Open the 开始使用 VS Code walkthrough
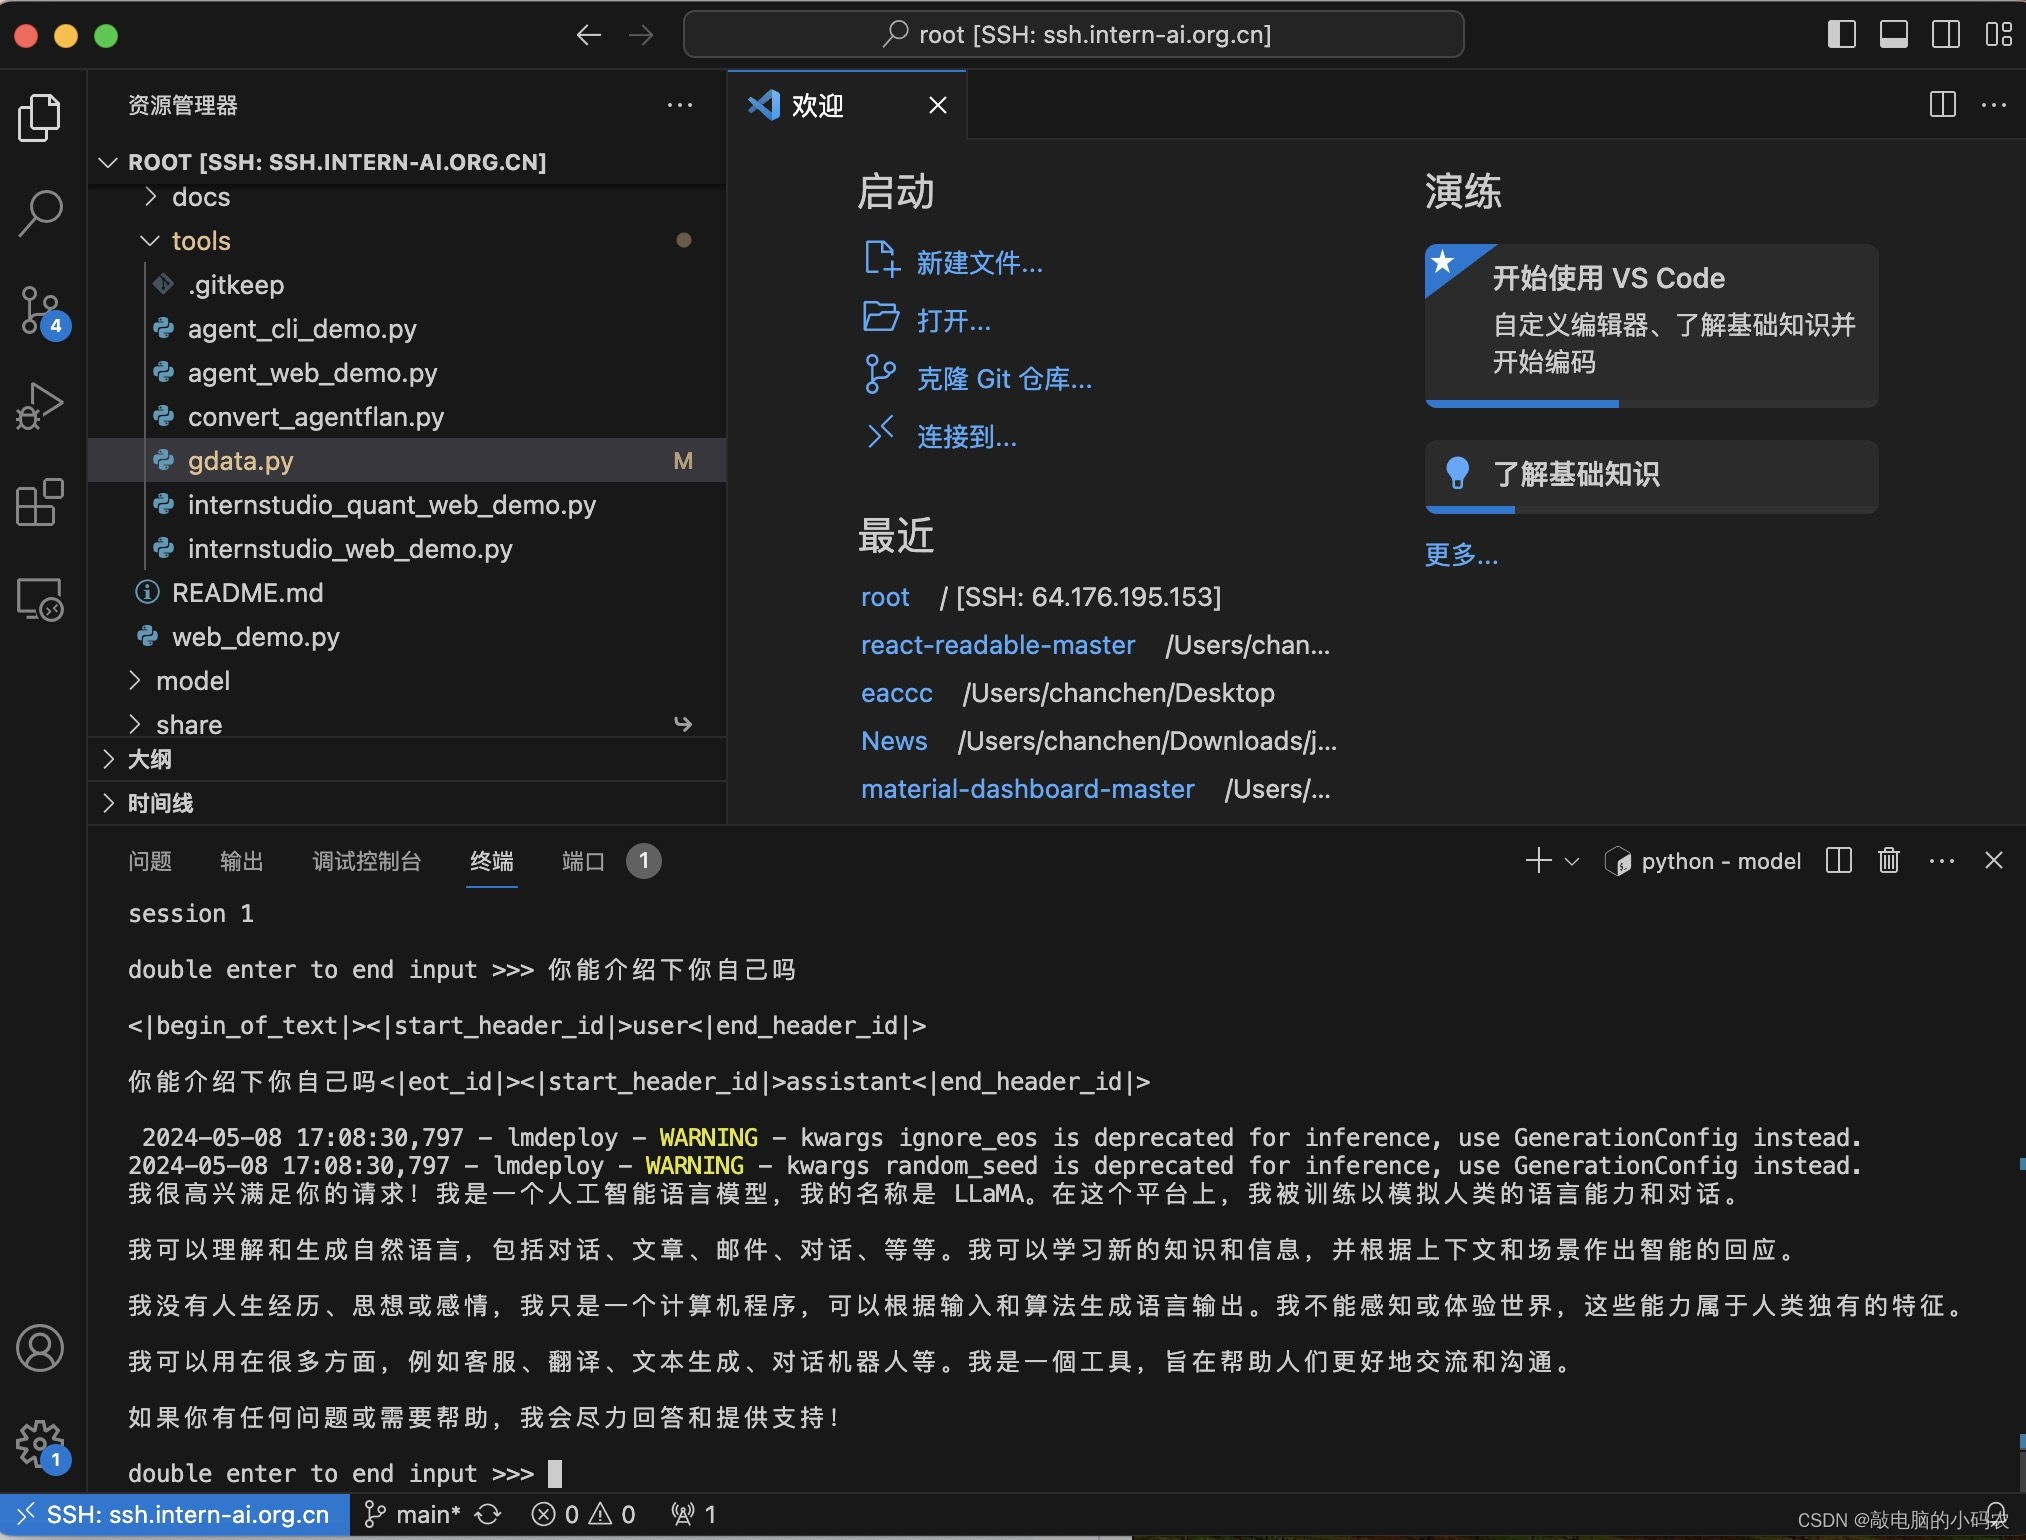Viewport: 2026px width, 1540px height. click(x=1651, y=325)
